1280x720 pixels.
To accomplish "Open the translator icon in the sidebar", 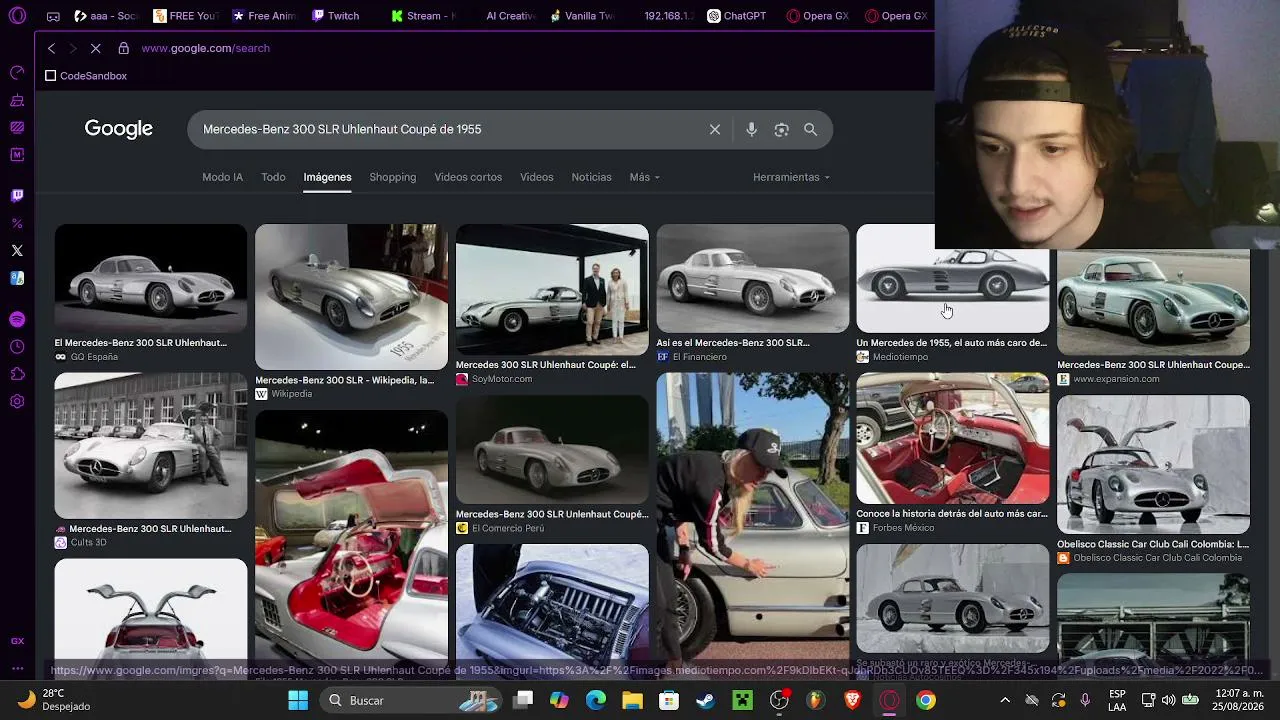I will point(17,279).
